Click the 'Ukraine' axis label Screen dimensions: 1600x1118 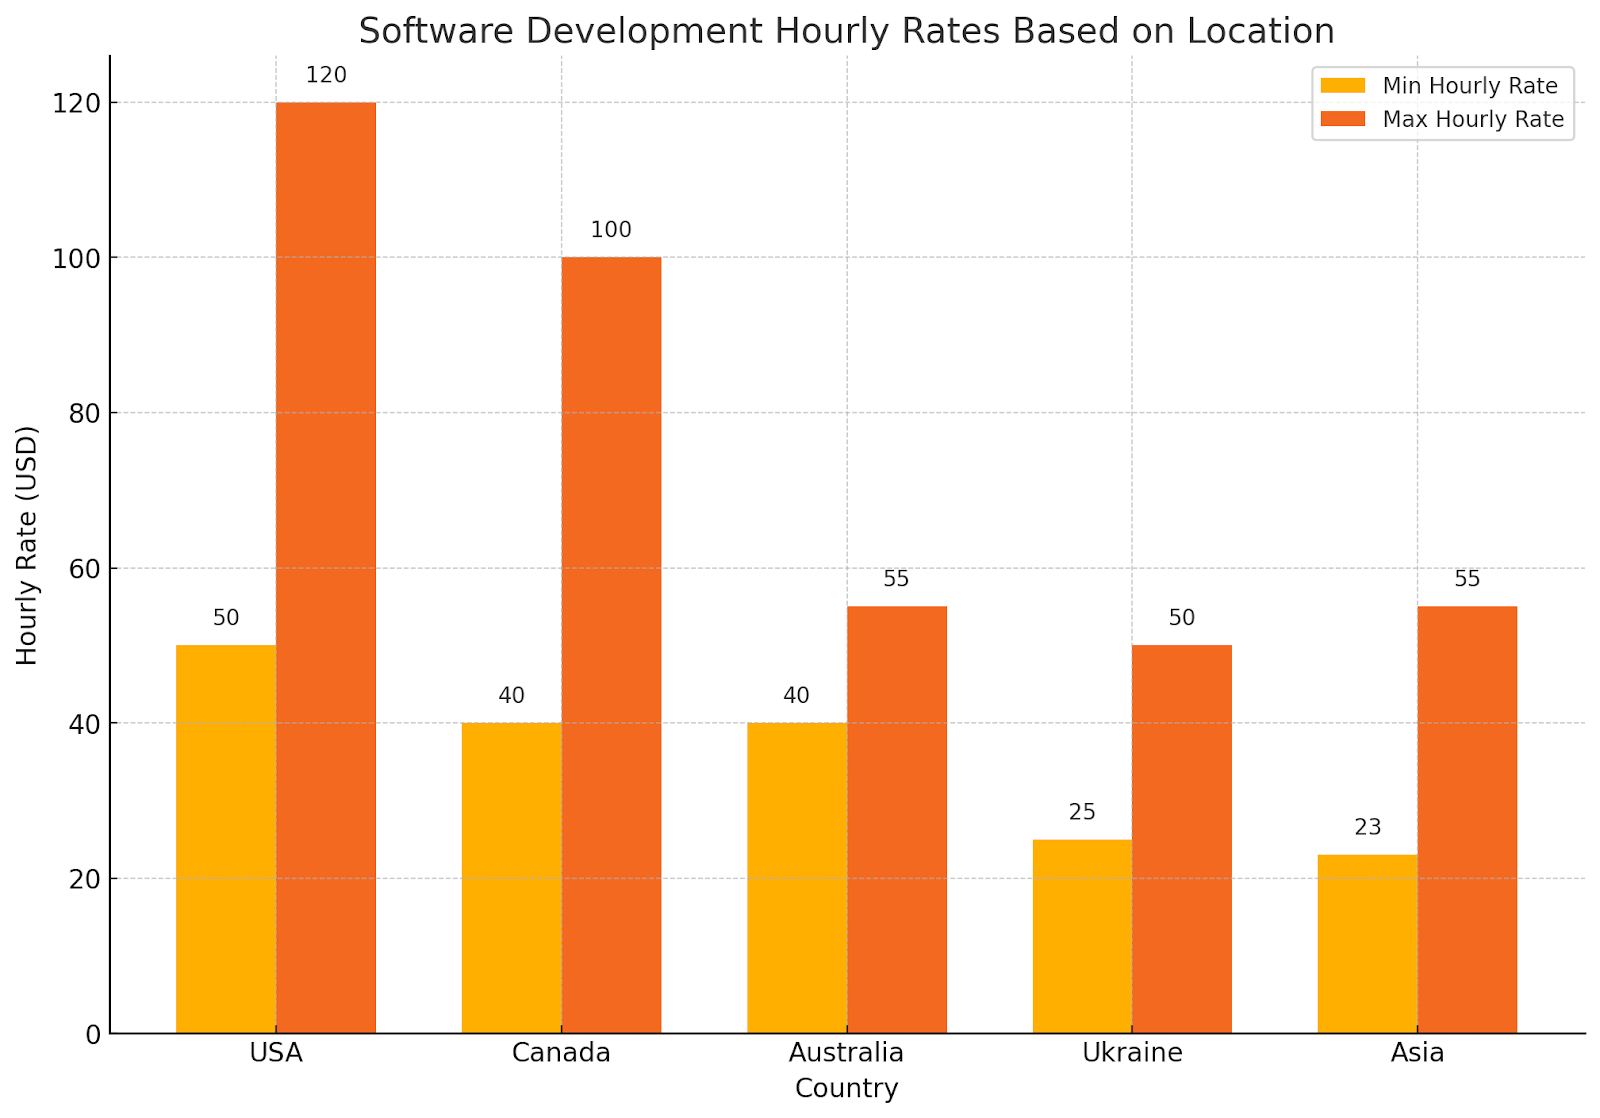(1132, 1053)
